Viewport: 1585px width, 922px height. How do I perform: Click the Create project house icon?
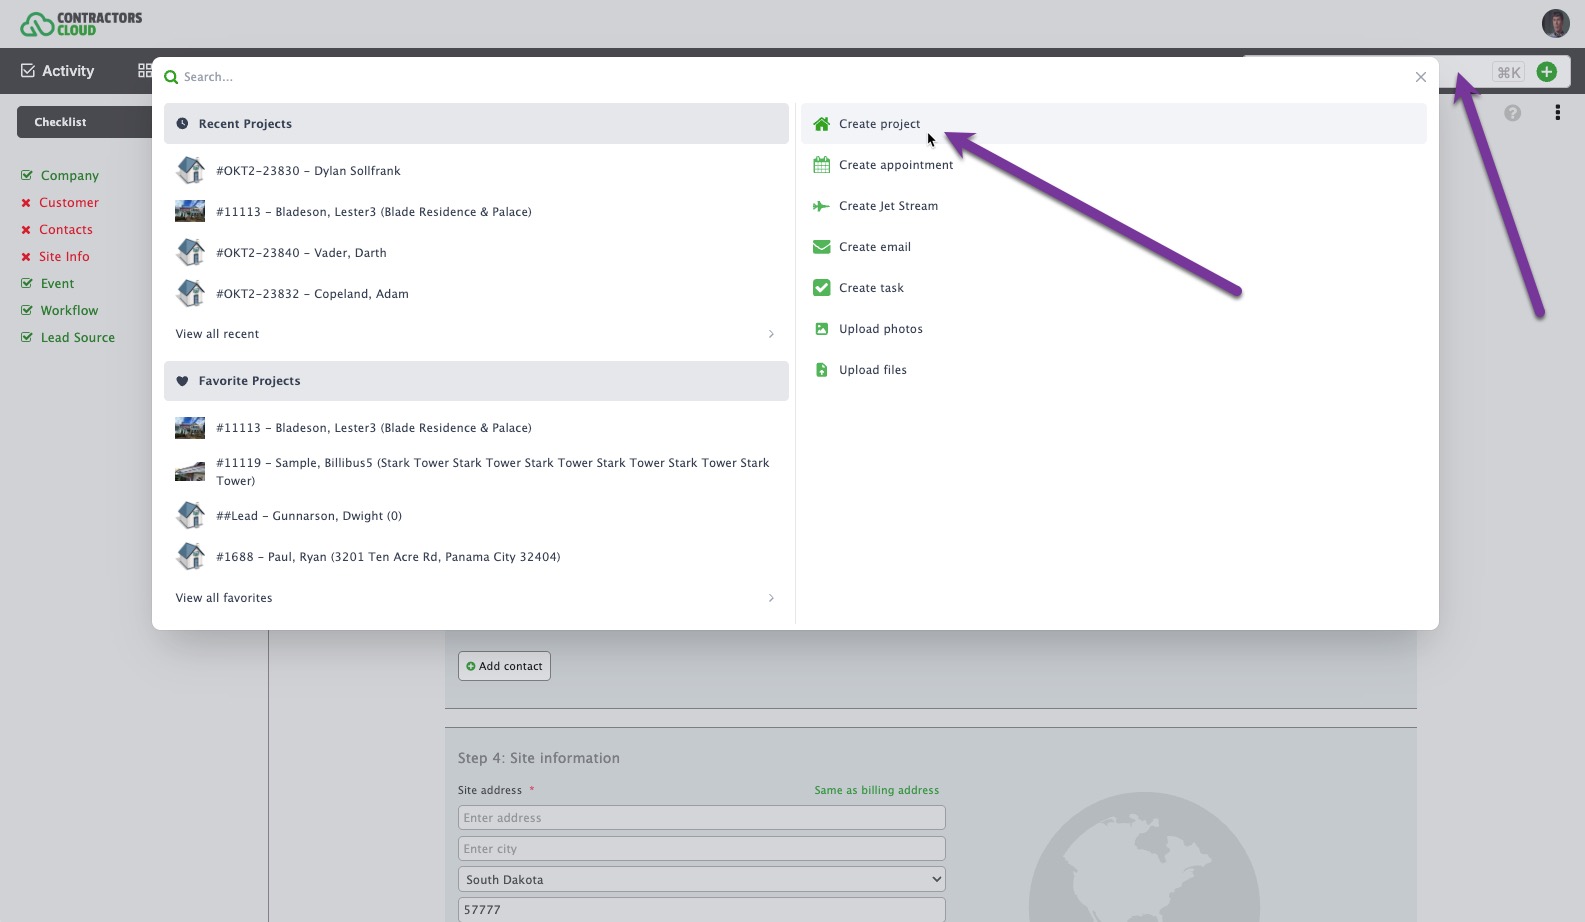click(821, 124)
